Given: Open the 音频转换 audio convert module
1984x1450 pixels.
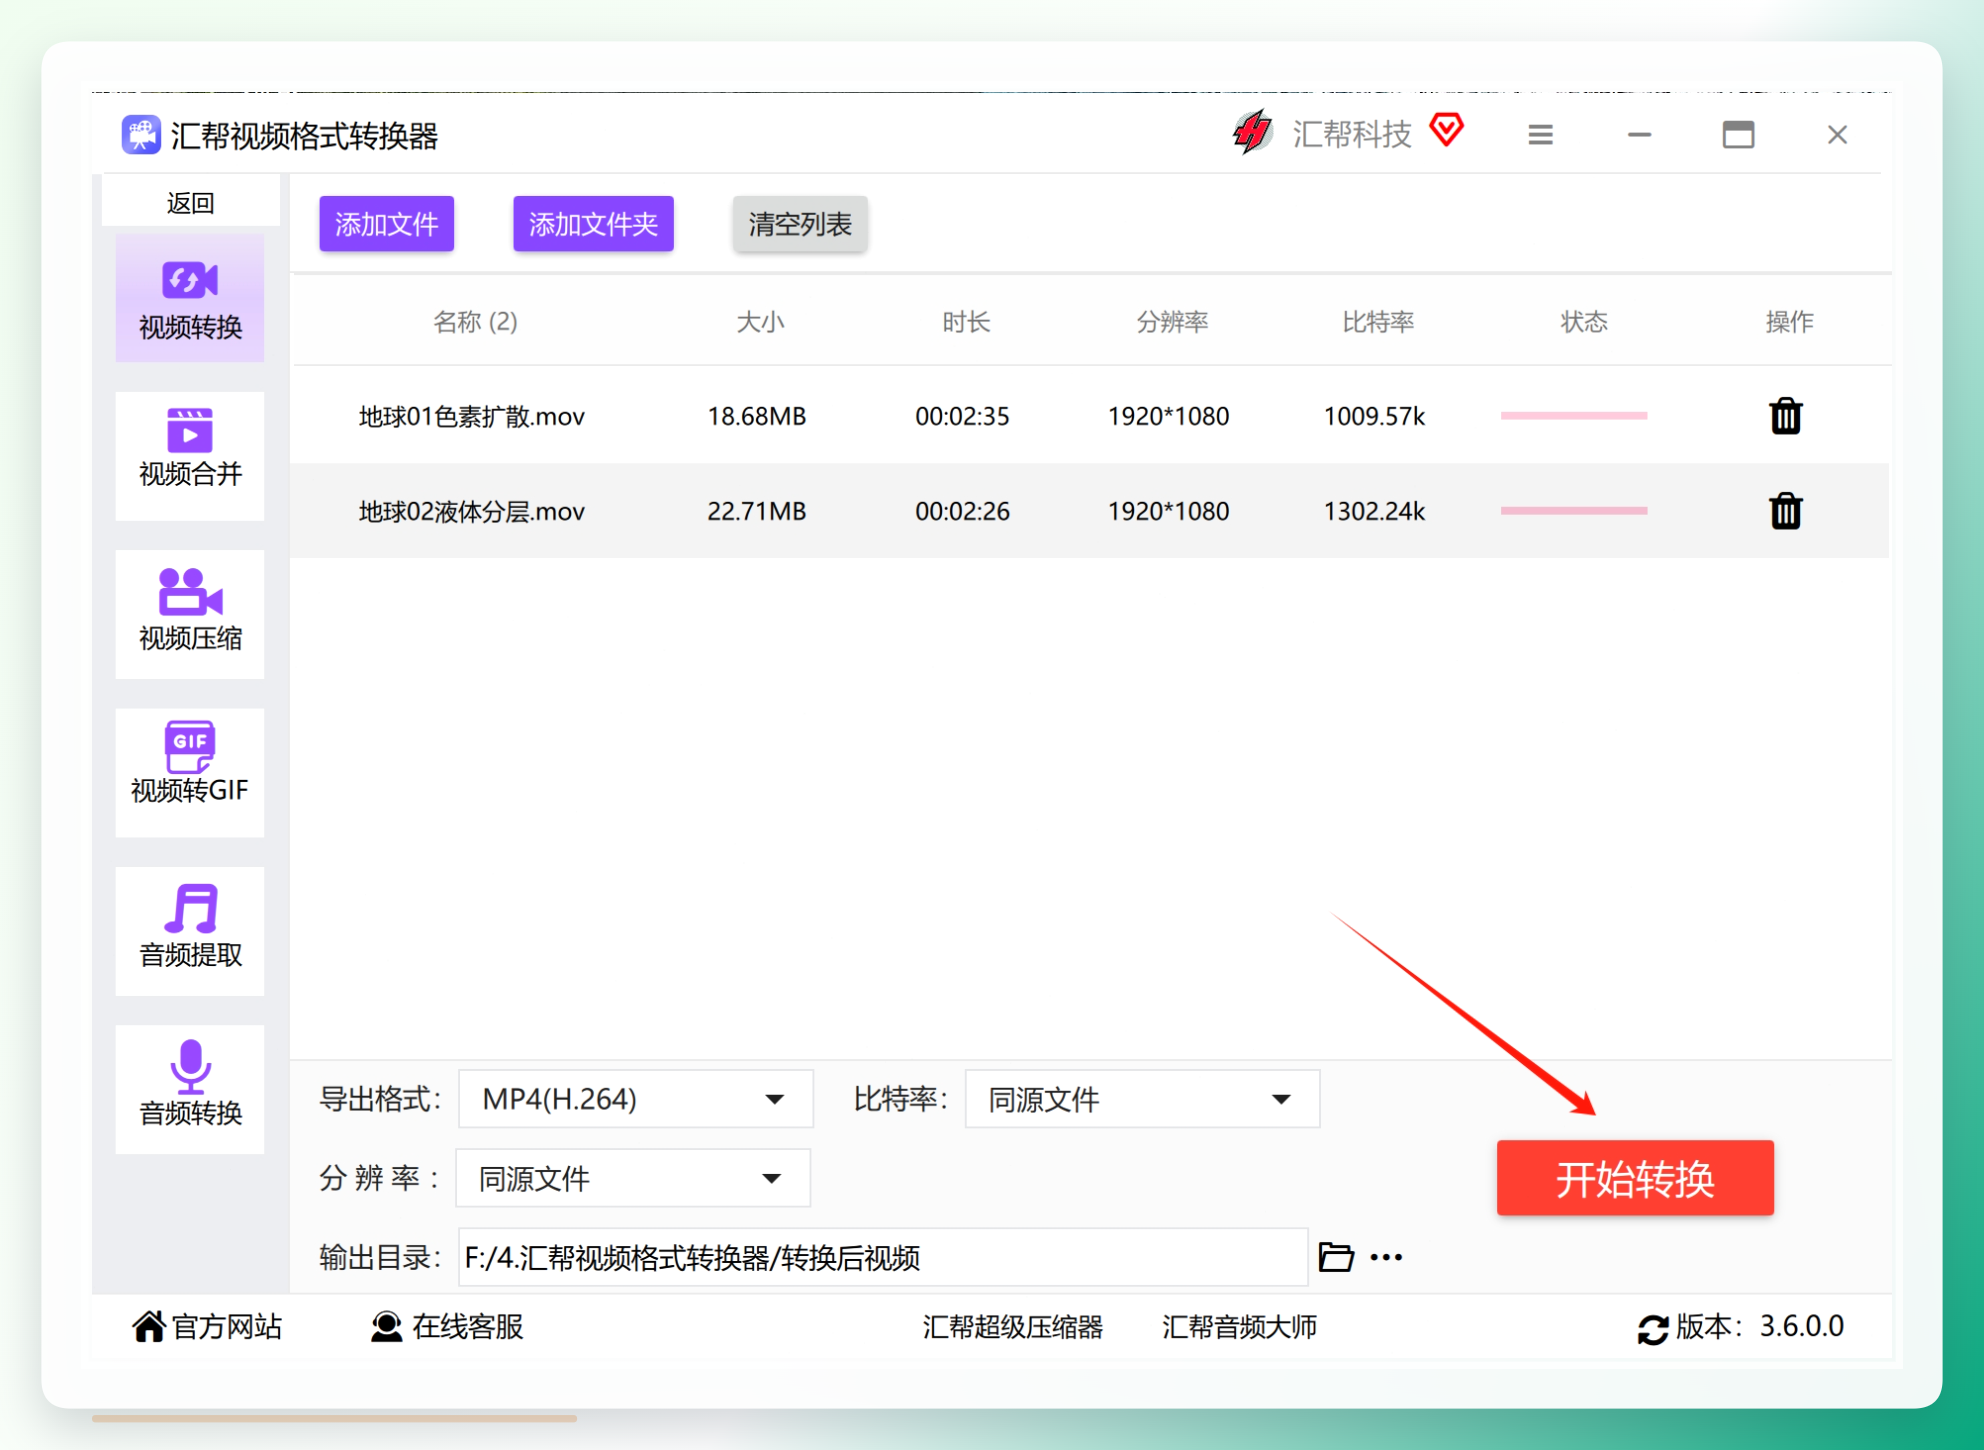Looking at the screenshot, I should [x=190, y=1088].
